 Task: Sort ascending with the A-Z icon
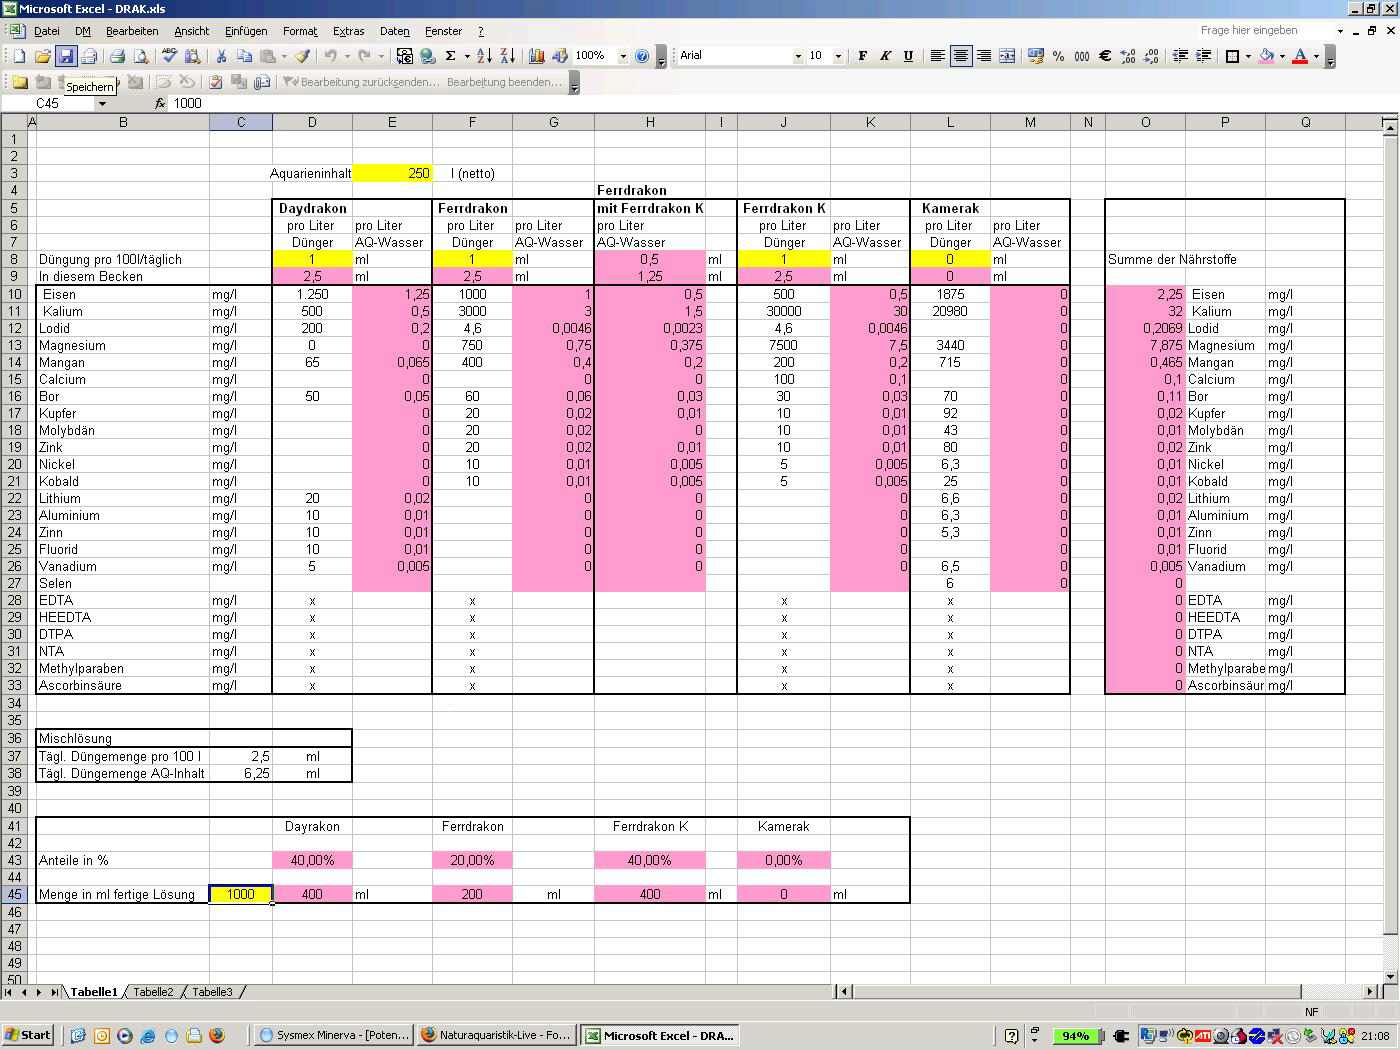(x=484, y=56)
